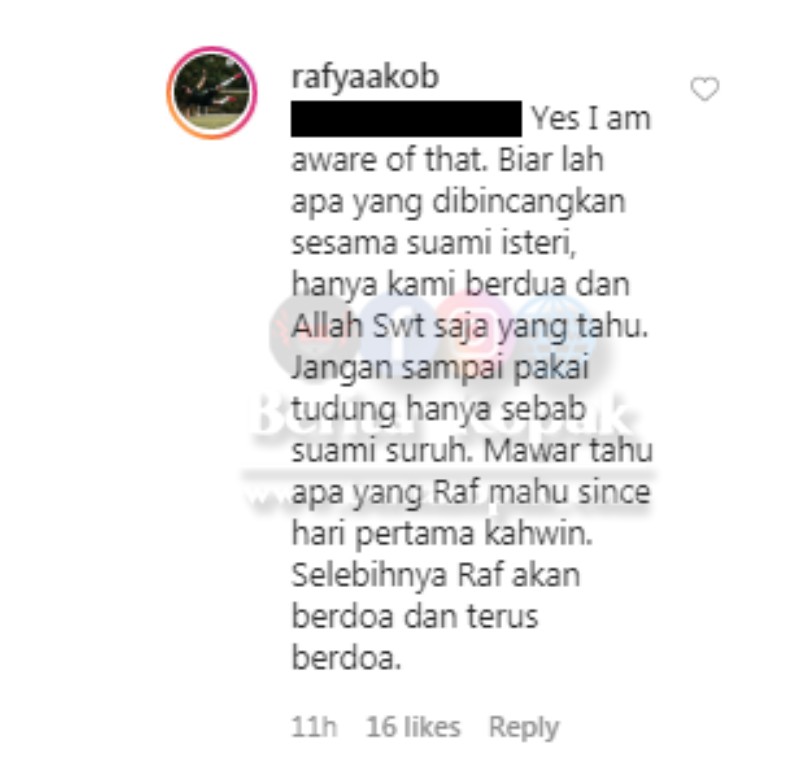Reply to rafyaakob's comment
The image size is (800, 778).
coord(523,727)
